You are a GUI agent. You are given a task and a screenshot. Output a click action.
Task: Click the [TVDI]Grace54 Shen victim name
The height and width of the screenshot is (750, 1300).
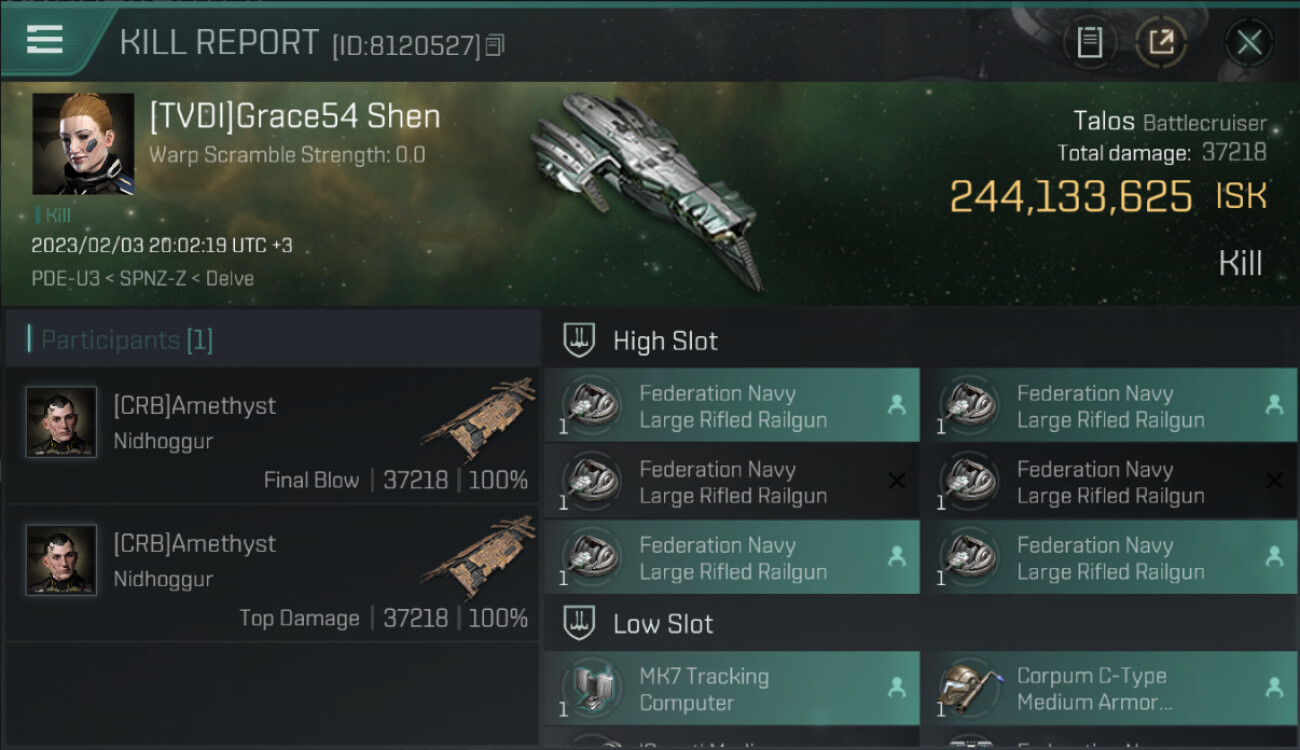(294, 117)
